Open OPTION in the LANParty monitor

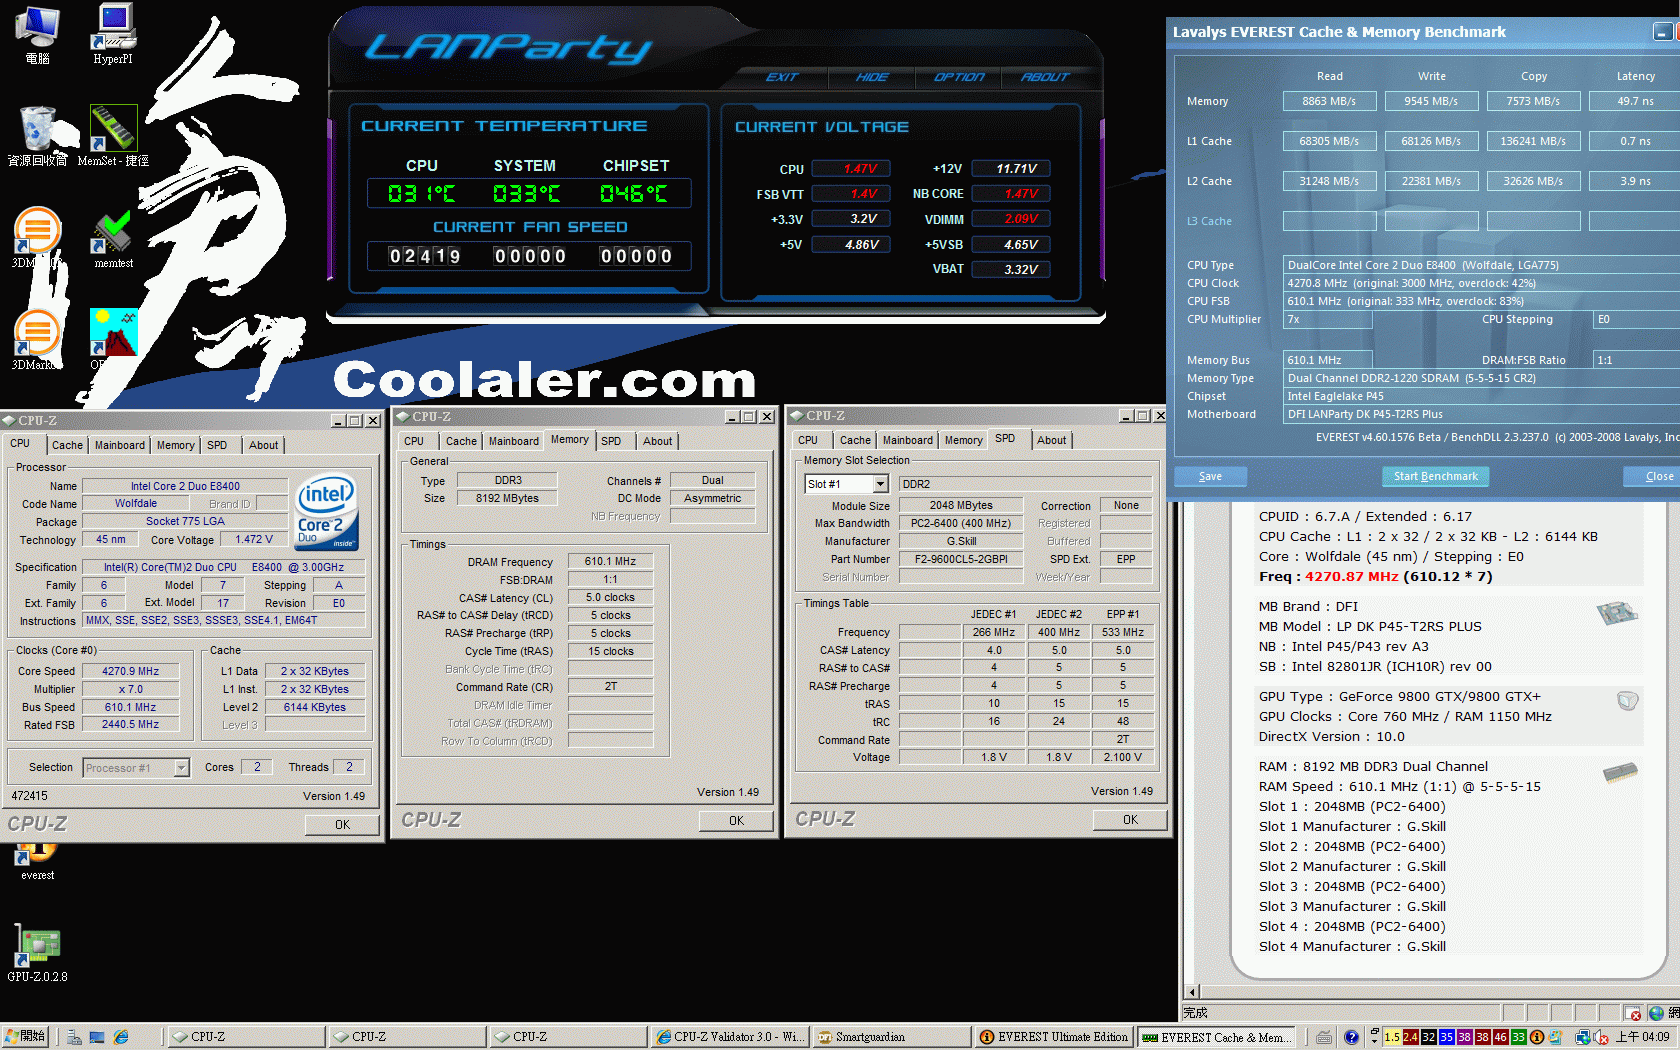(x=959, y=77)
